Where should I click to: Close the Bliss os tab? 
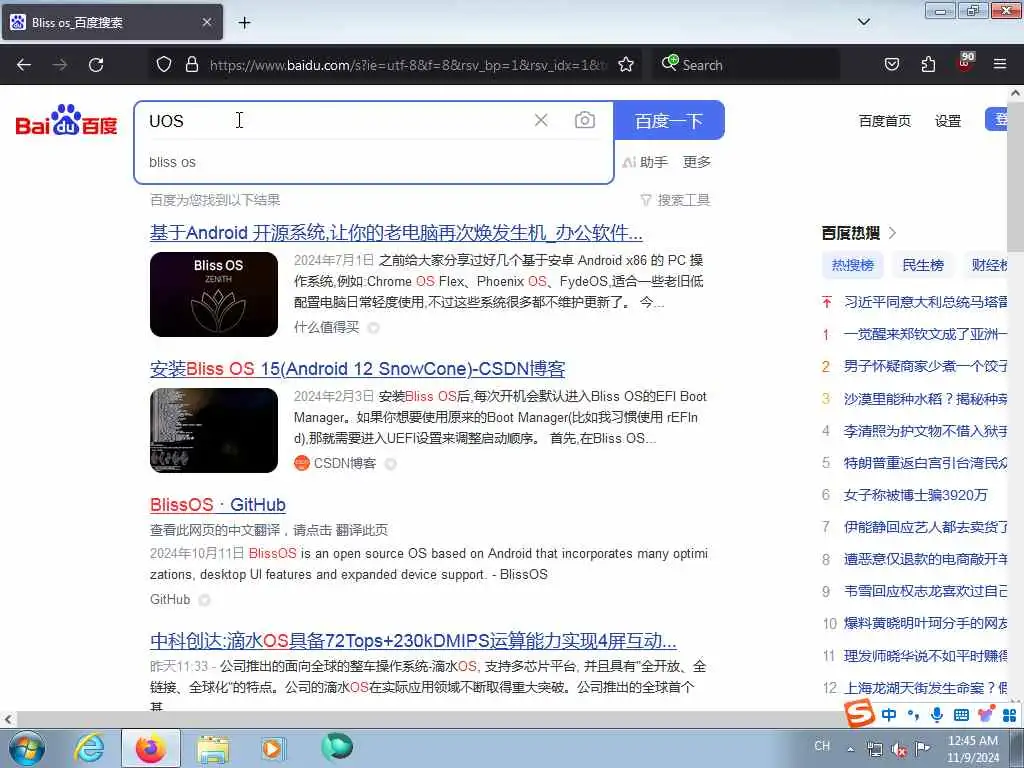(x=206, y=22)
